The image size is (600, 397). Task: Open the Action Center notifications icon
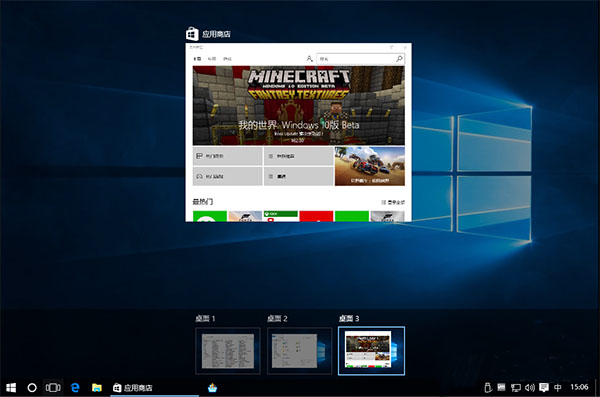click(544, 388)
